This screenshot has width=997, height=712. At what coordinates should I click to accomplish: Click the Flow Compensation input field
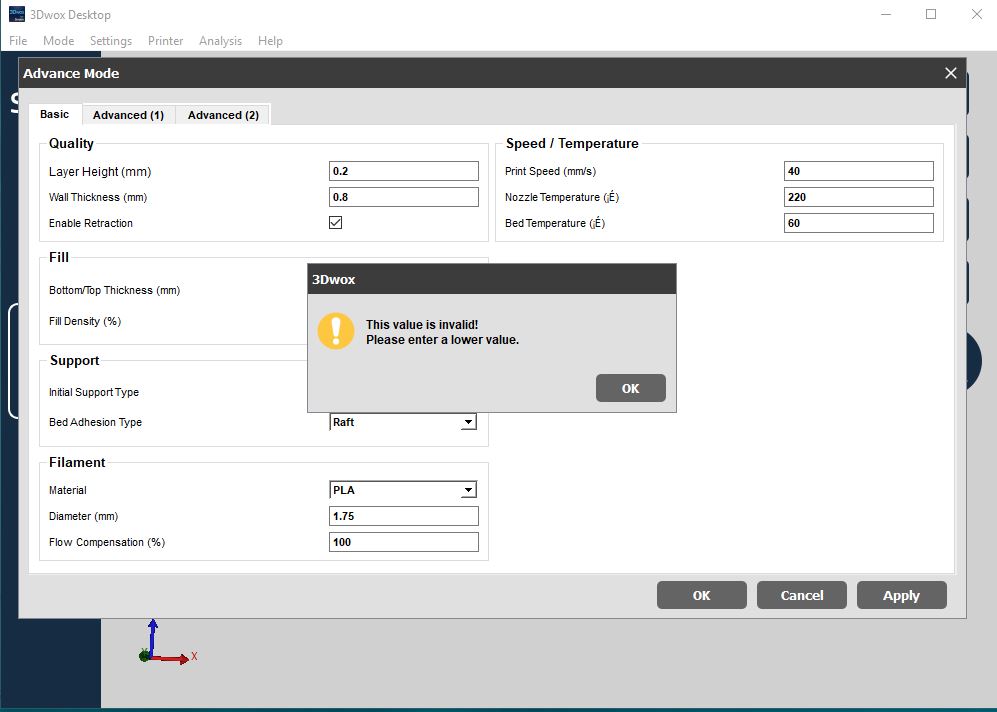pos(404,542)
